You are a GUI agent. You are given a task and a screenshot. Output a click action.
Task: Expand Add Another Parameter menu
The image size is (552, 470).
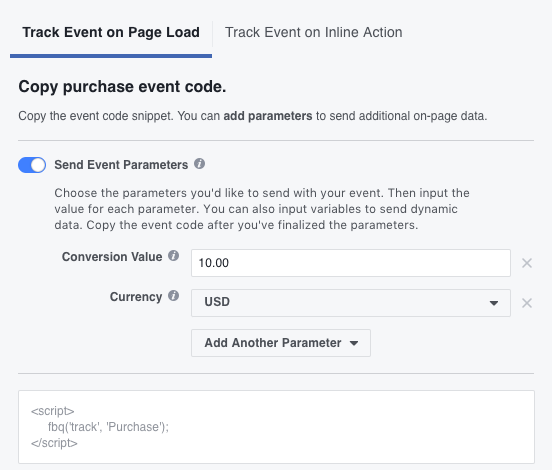point(281,343)
